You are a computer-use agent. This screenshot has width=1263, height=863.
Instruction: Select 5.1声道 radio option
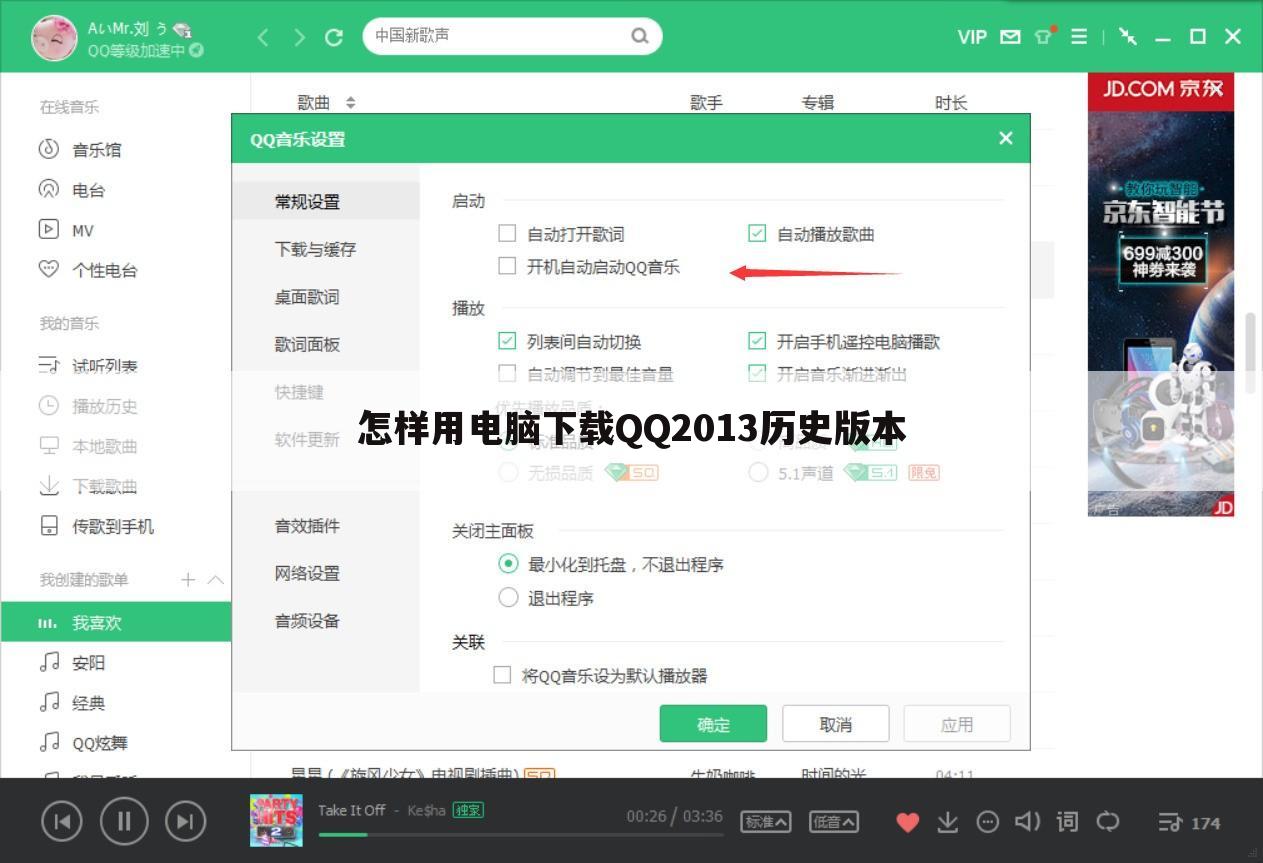tap(758, 472)
